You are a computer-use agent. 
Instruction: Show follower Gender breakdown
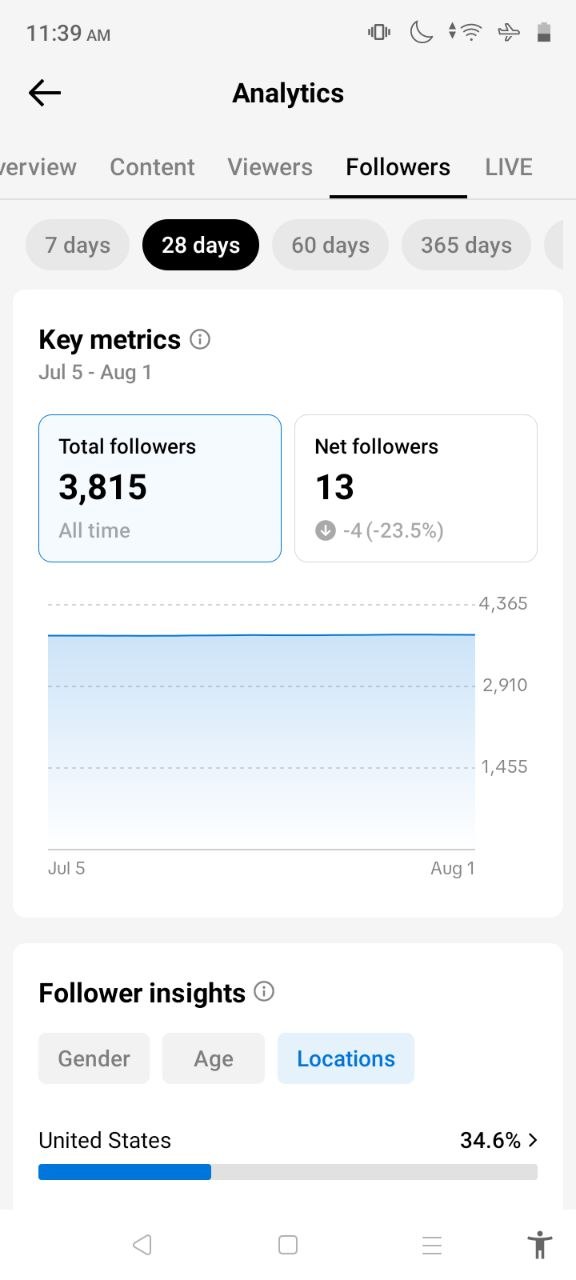point(94,1059)
